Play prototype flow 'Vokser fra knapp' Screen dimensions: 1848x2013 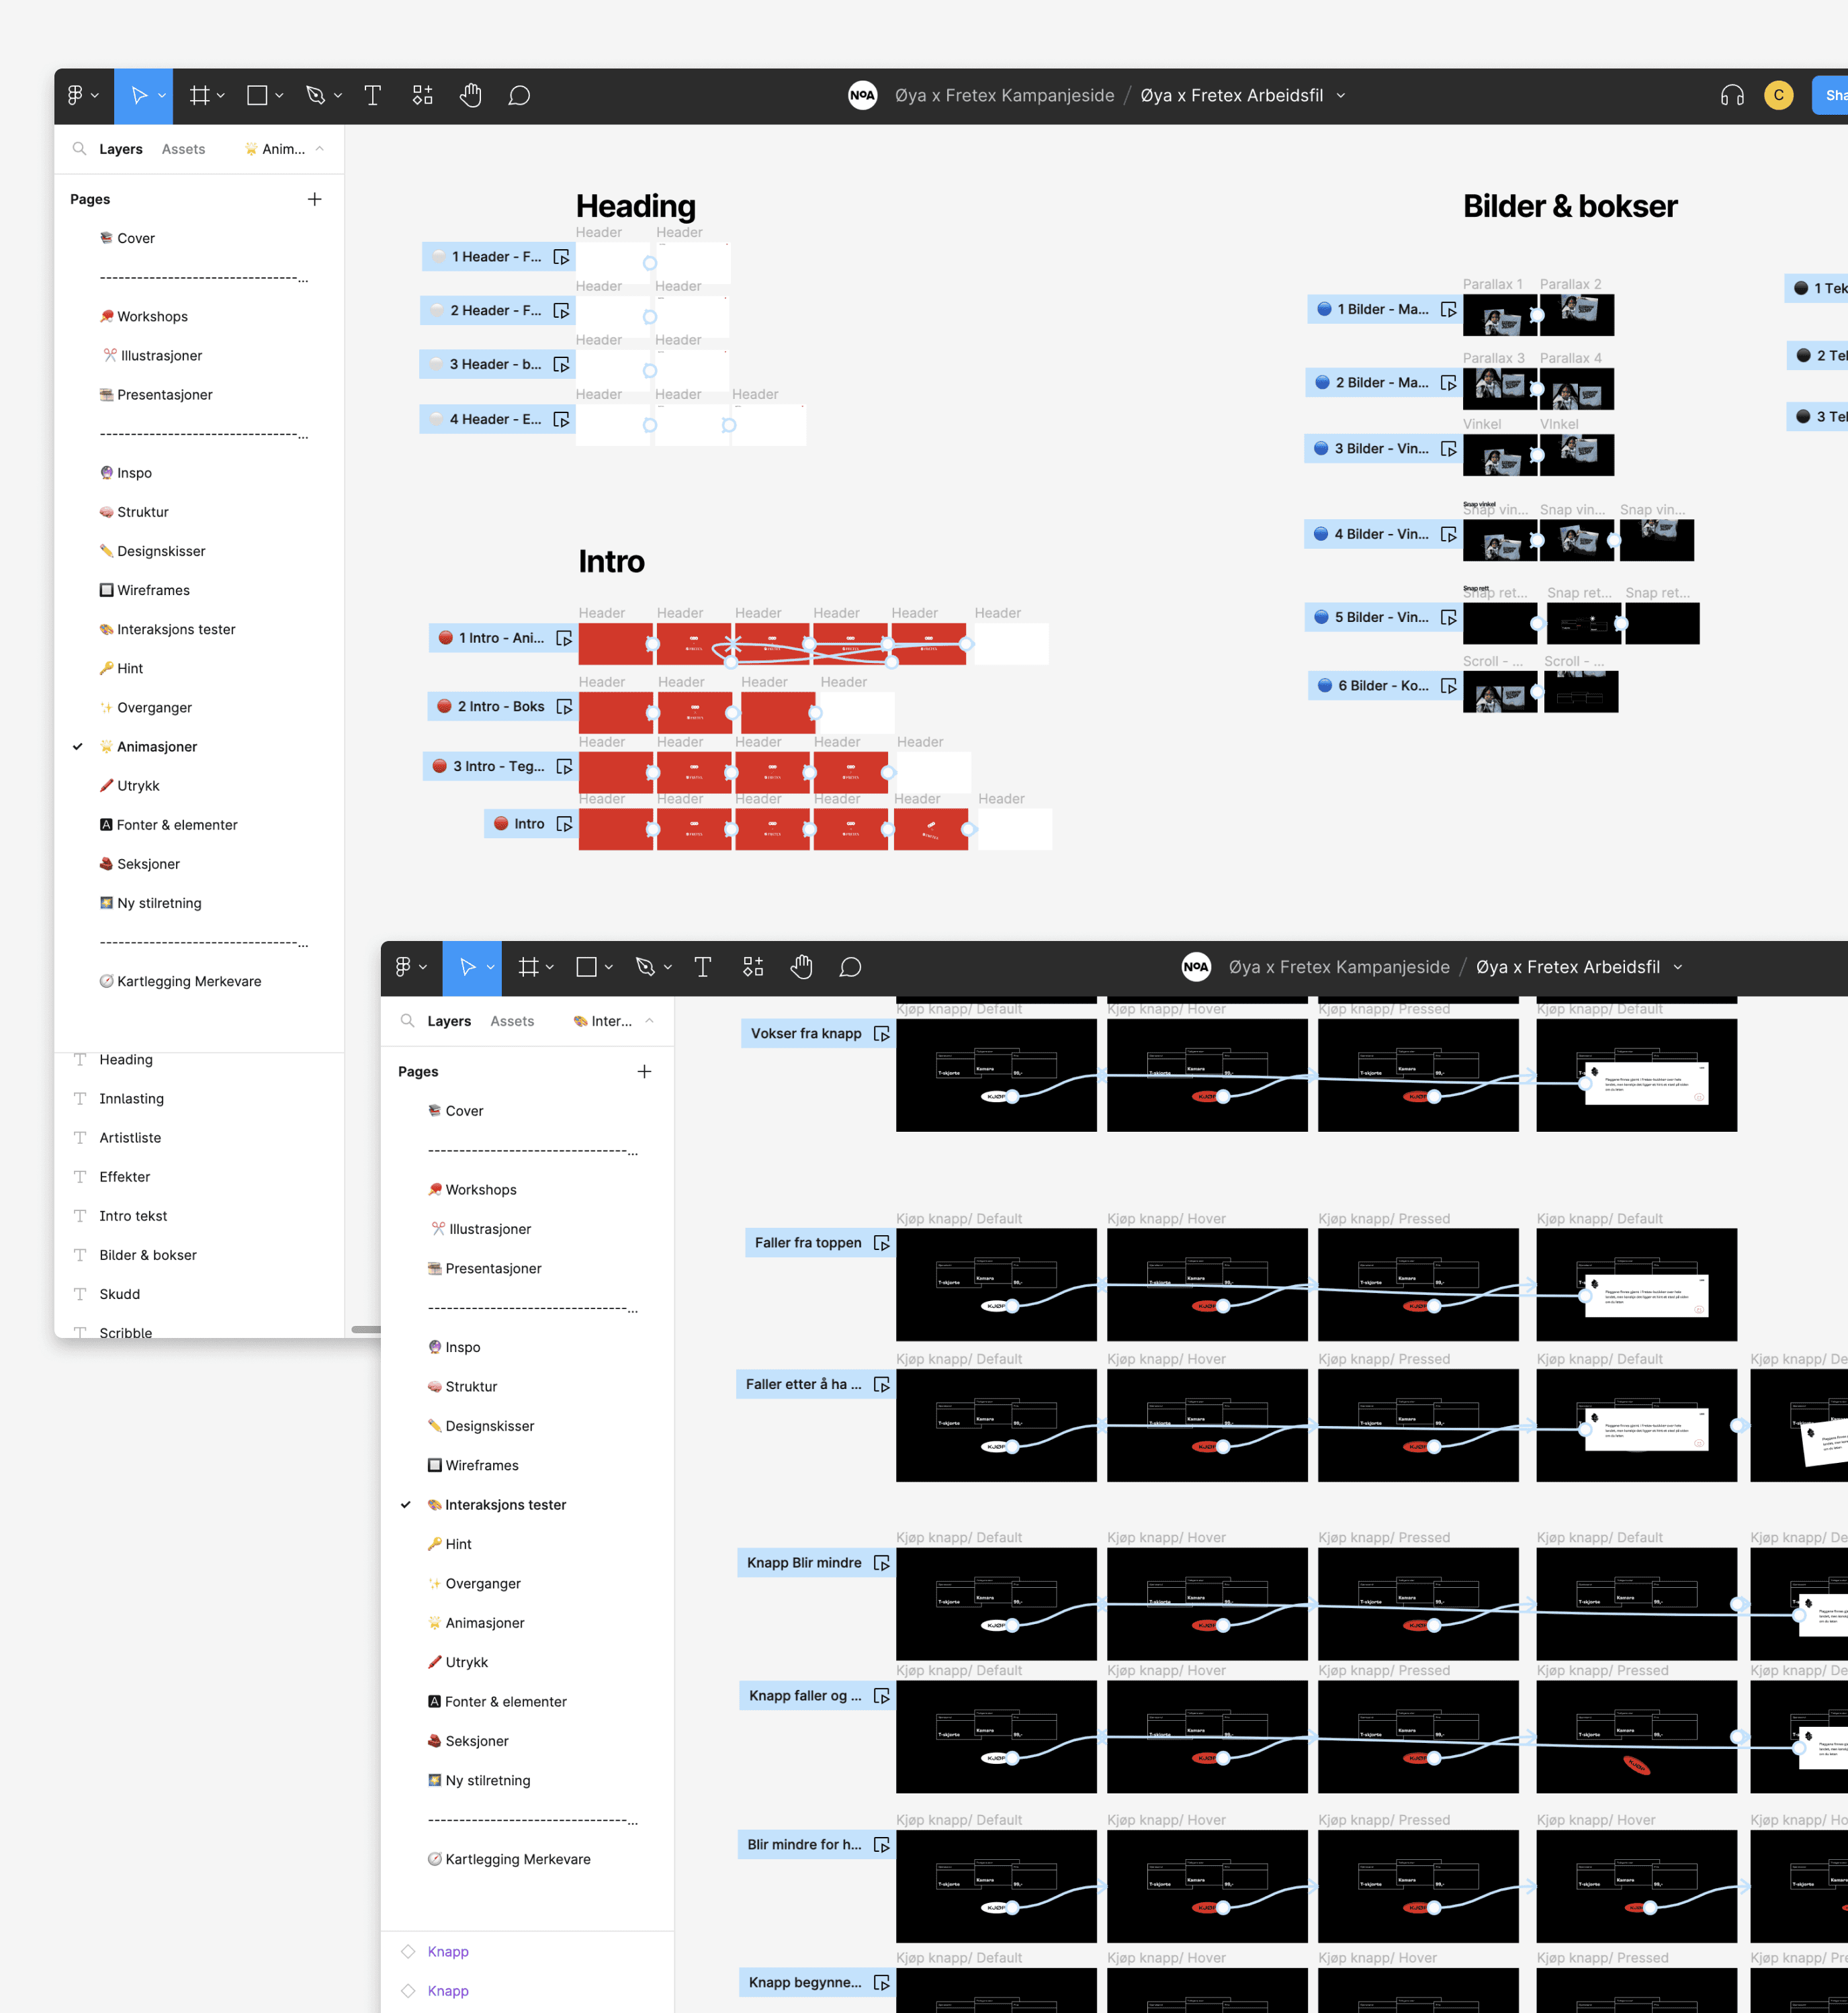click(881, 1034)
